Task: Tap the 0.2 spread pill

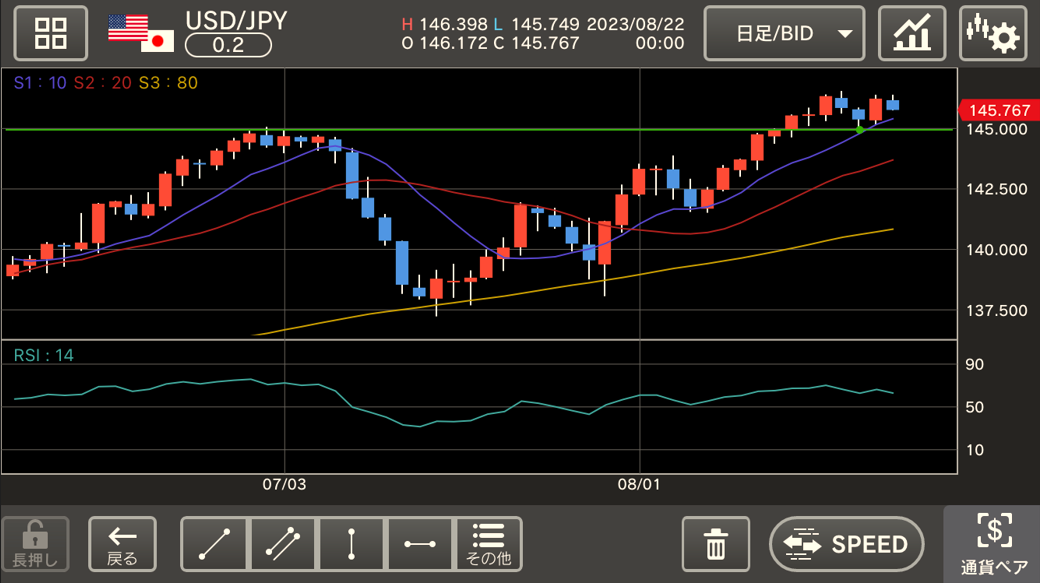Action: click(228, 45)
